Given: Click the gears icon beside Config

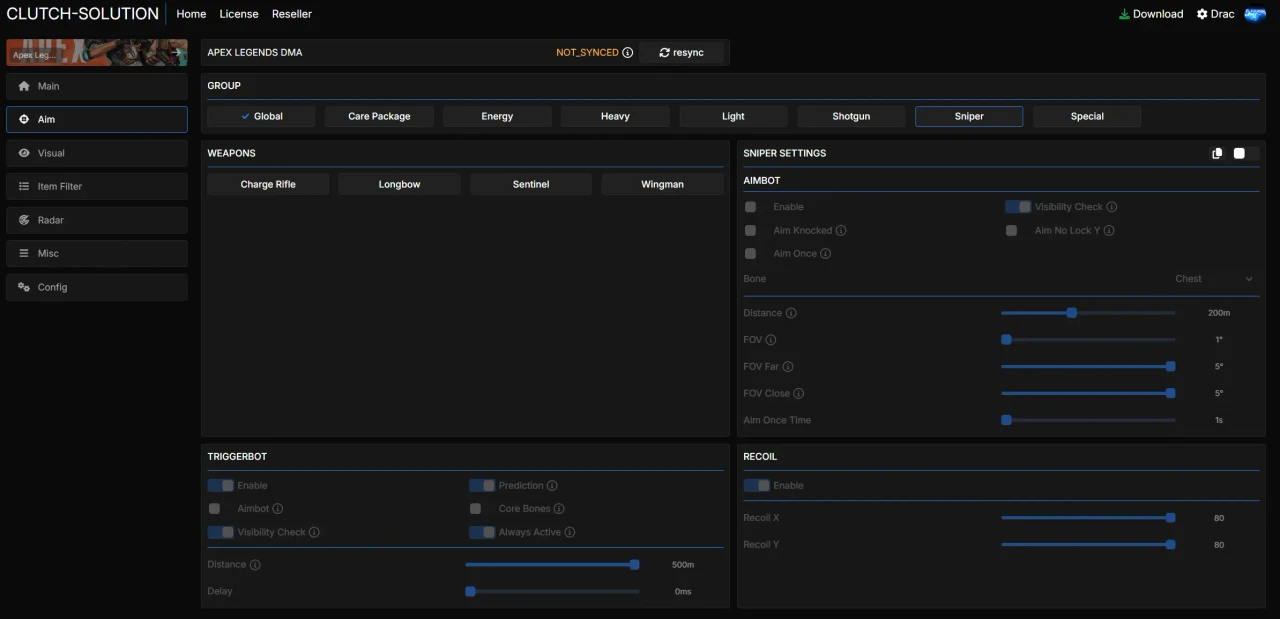Looking at the screenshot, I should point(24,287).
